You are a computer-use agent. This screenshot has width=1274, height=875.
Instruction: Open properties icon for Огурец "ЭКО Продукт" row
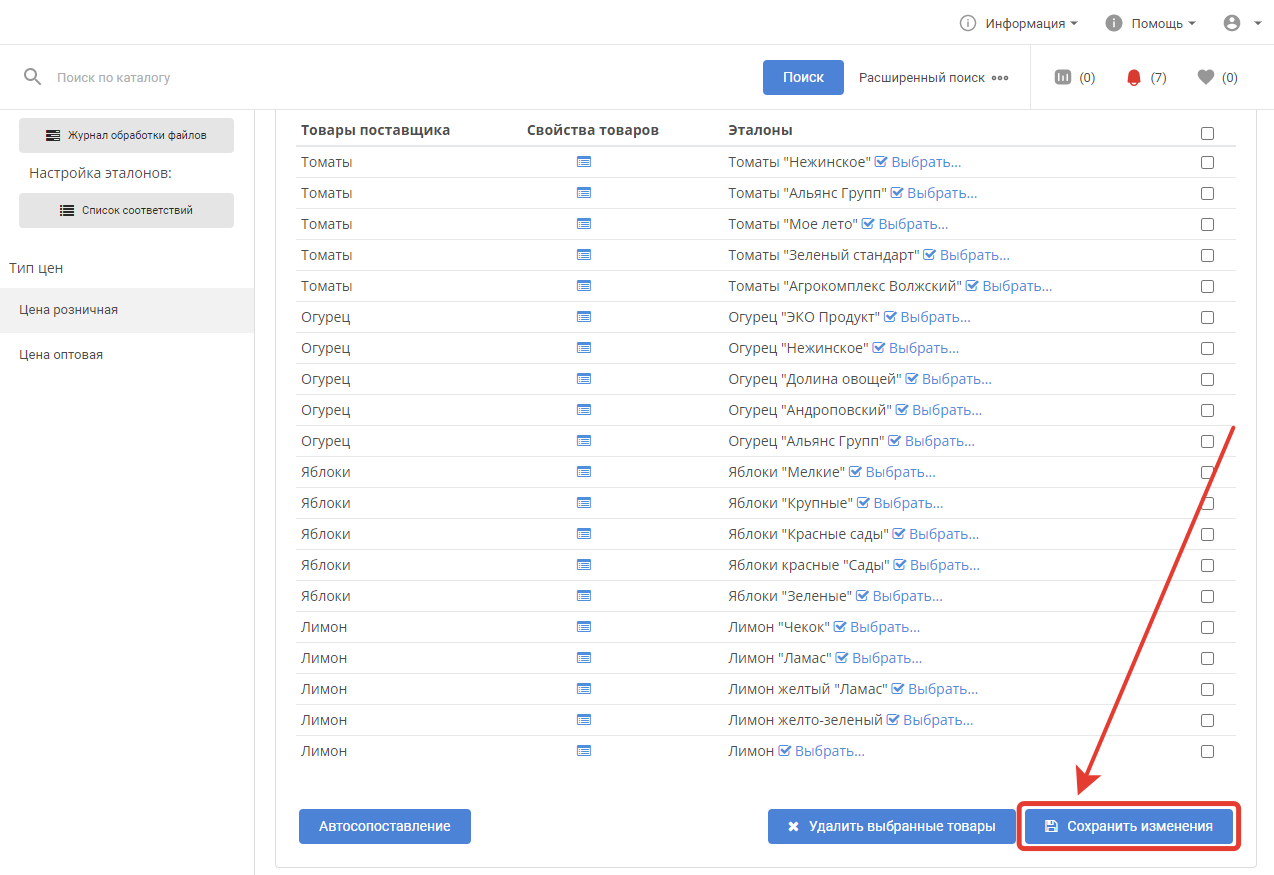point(584,317)
